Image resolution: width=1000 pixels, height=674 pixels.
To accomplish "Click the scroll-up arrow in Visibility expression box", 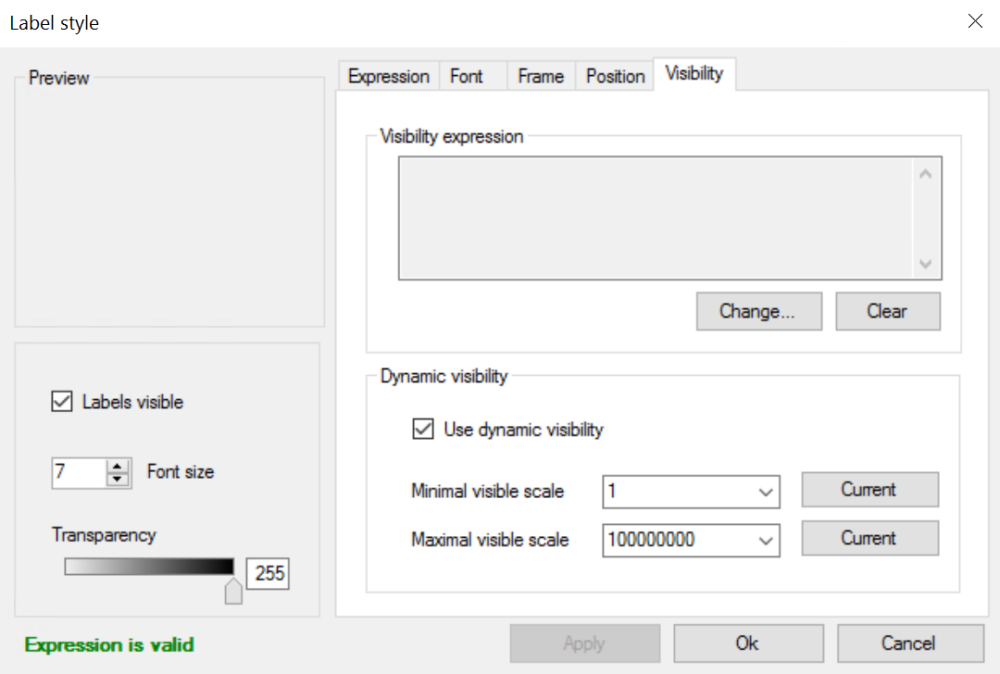I will pyautogui.click(x=926, y=171).
